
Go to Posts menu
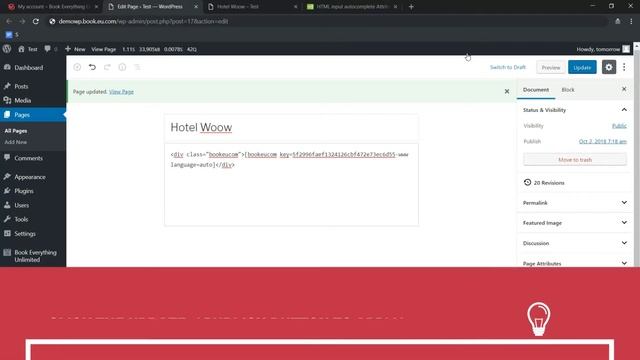coord(21,87)
